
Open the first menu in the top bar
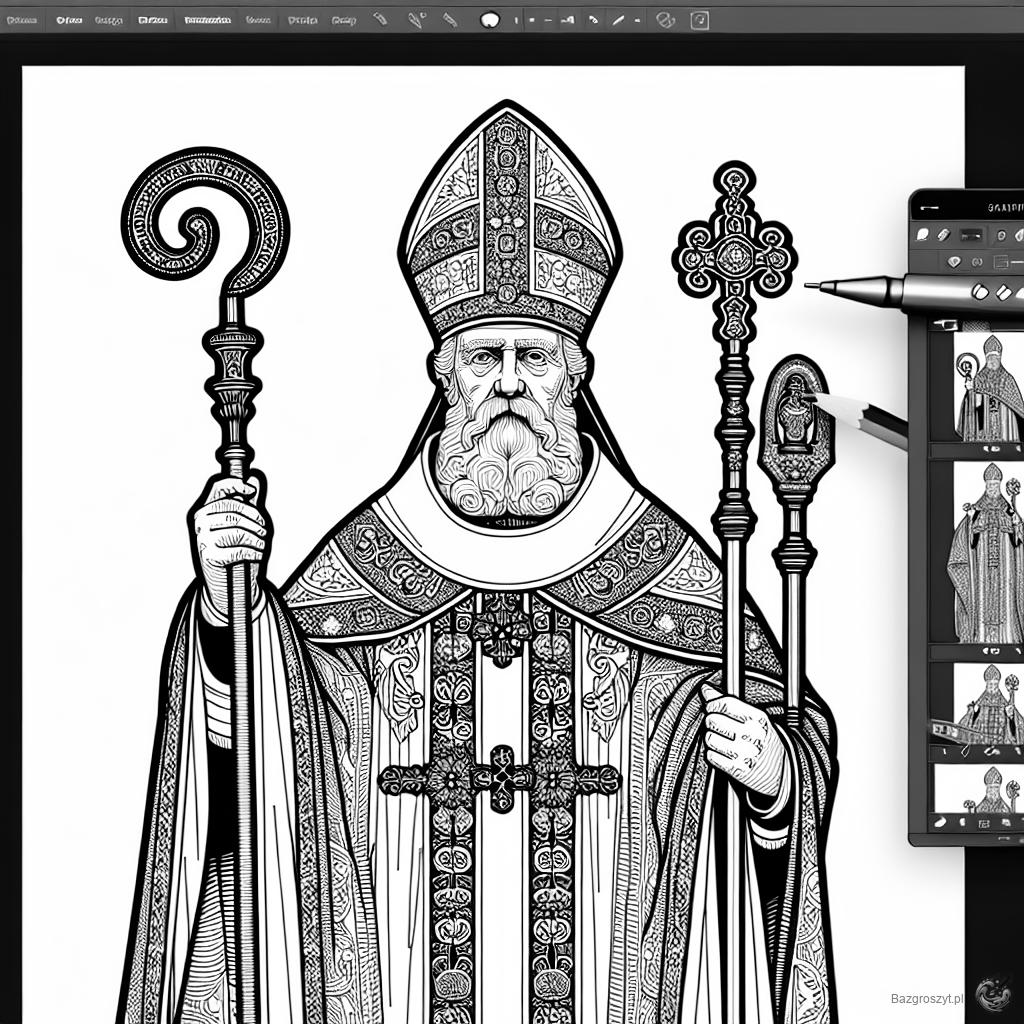coord(22,20)
